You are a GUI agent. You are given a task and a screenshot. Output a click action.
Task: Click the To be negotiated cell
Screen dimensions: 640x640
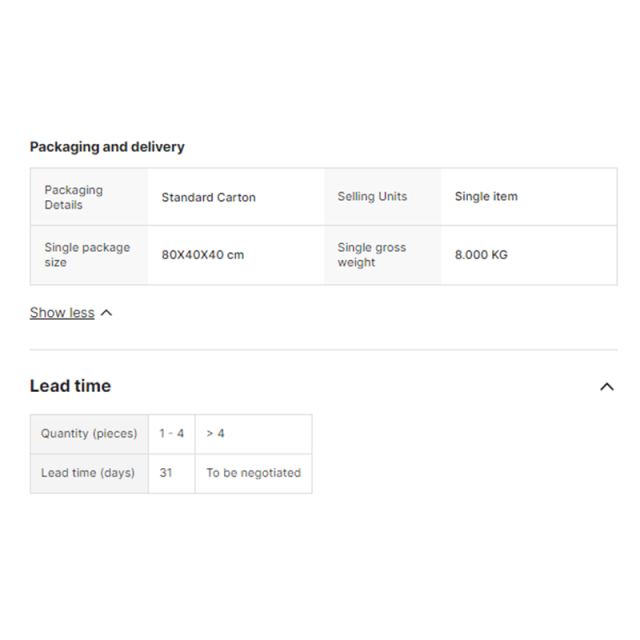pos(253,473)
